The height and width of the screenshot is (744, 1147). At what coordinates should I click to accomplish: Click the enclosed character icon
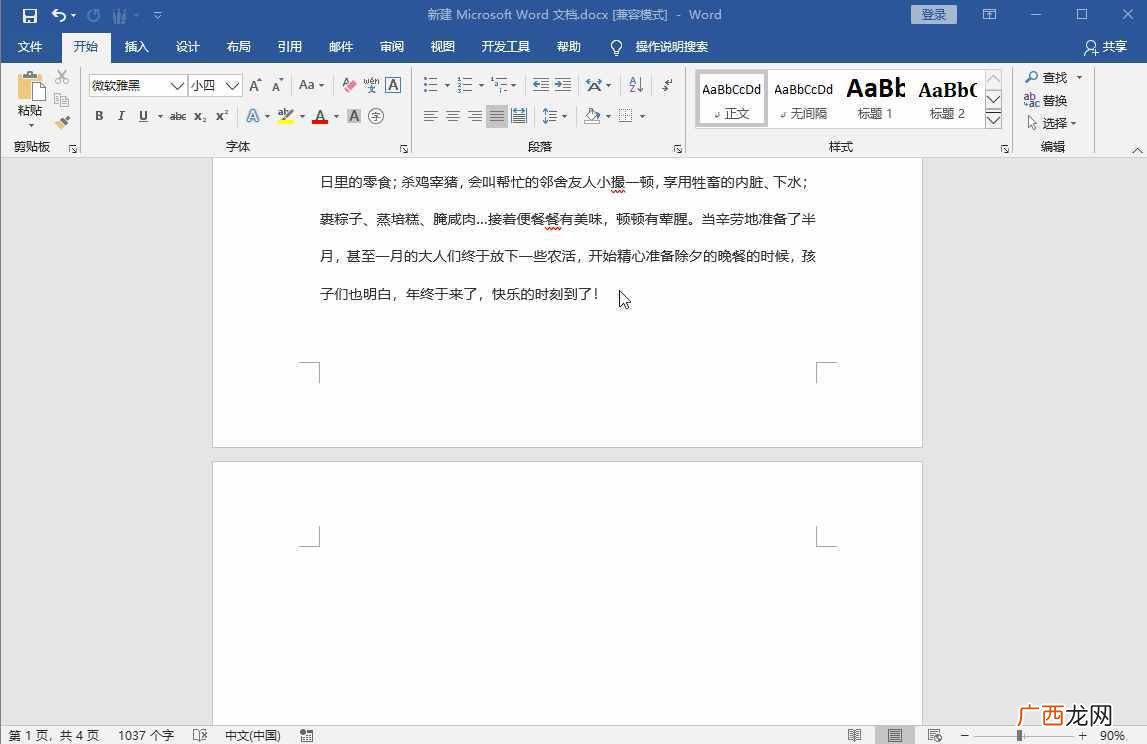376,116
